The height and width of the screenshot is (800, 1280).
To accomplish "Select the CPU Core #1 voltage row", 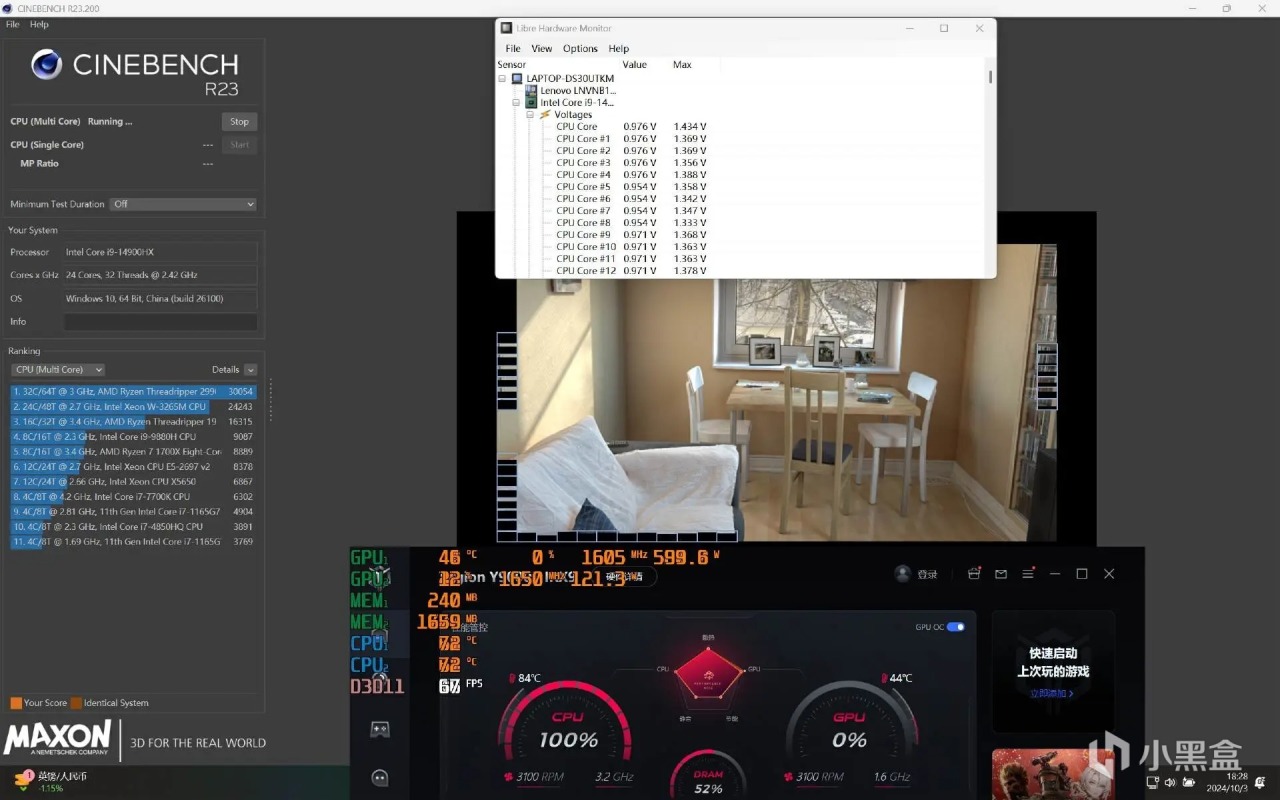I will pos(631,138).
